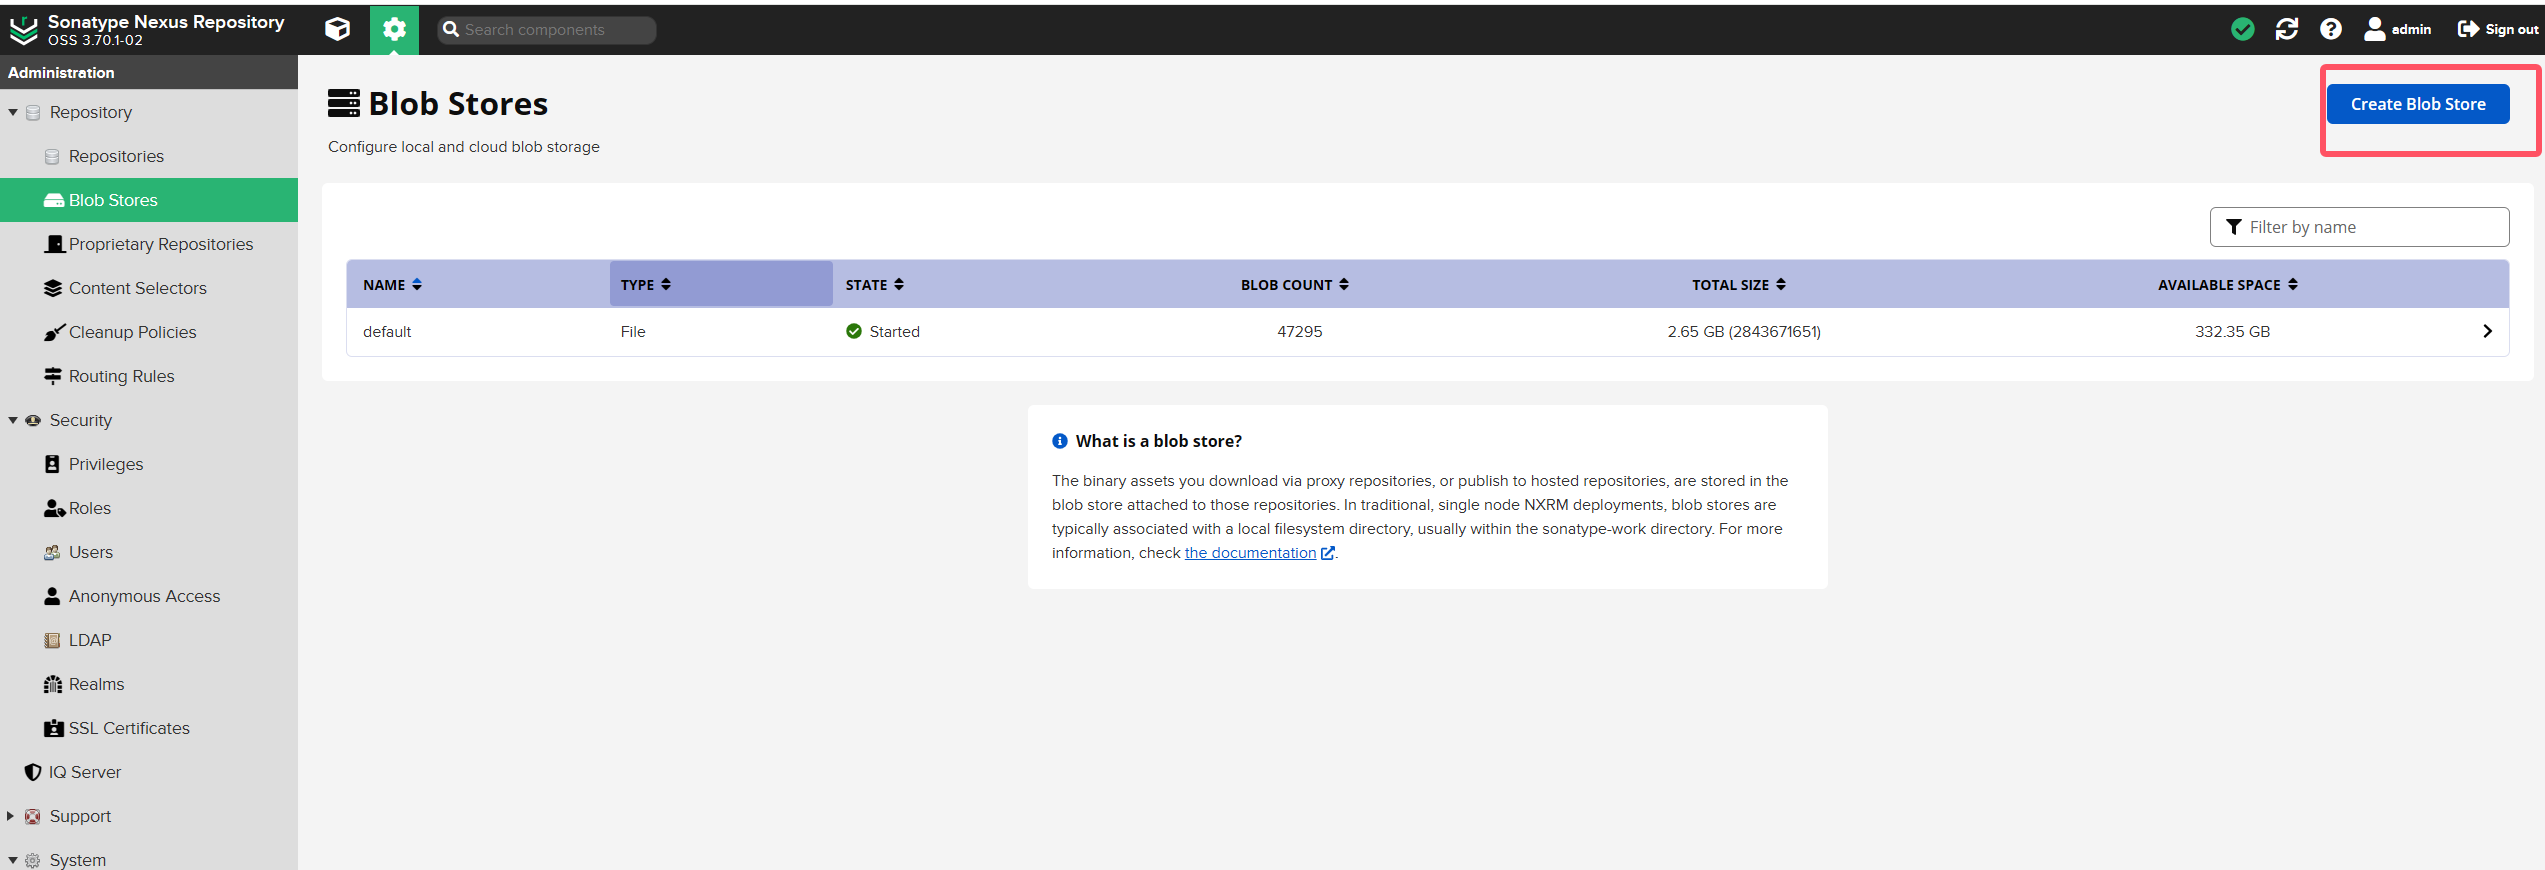
Task: Sort table by Name column
Action: [x=392, y=285]
